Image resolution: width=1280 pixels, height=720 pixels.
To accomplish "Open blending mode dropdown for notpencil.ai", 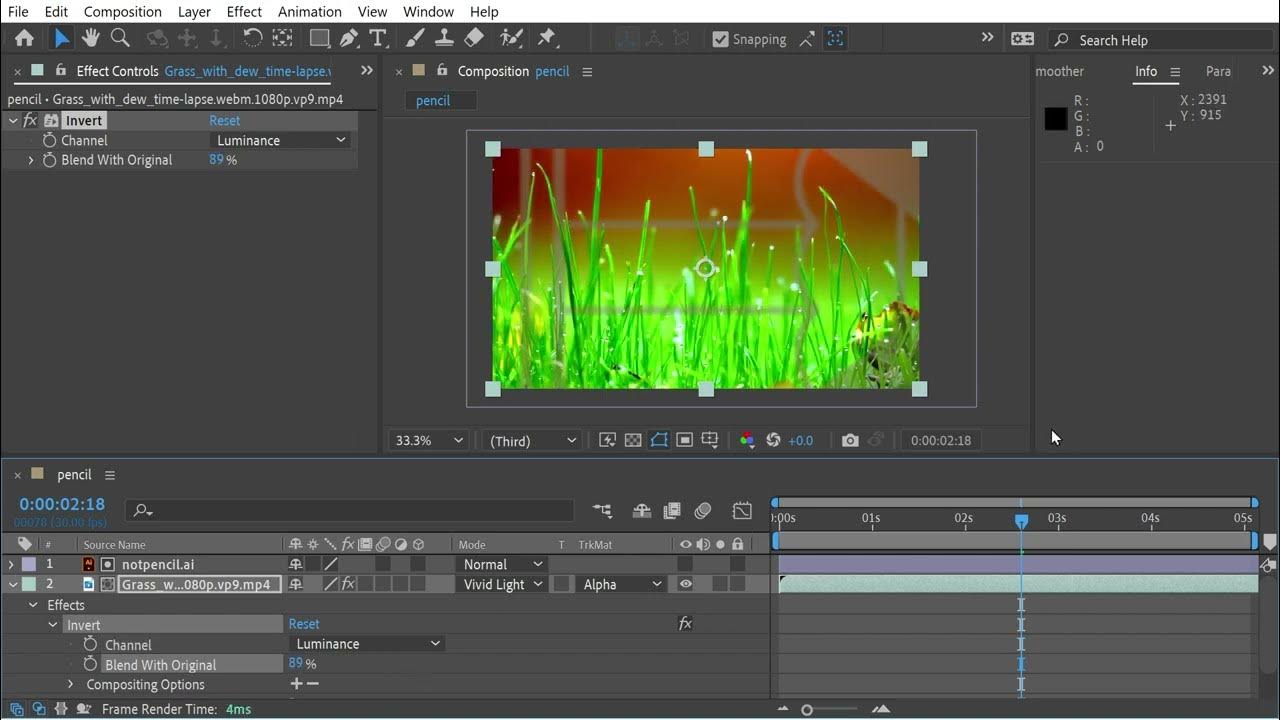I will tap(501, 564).
